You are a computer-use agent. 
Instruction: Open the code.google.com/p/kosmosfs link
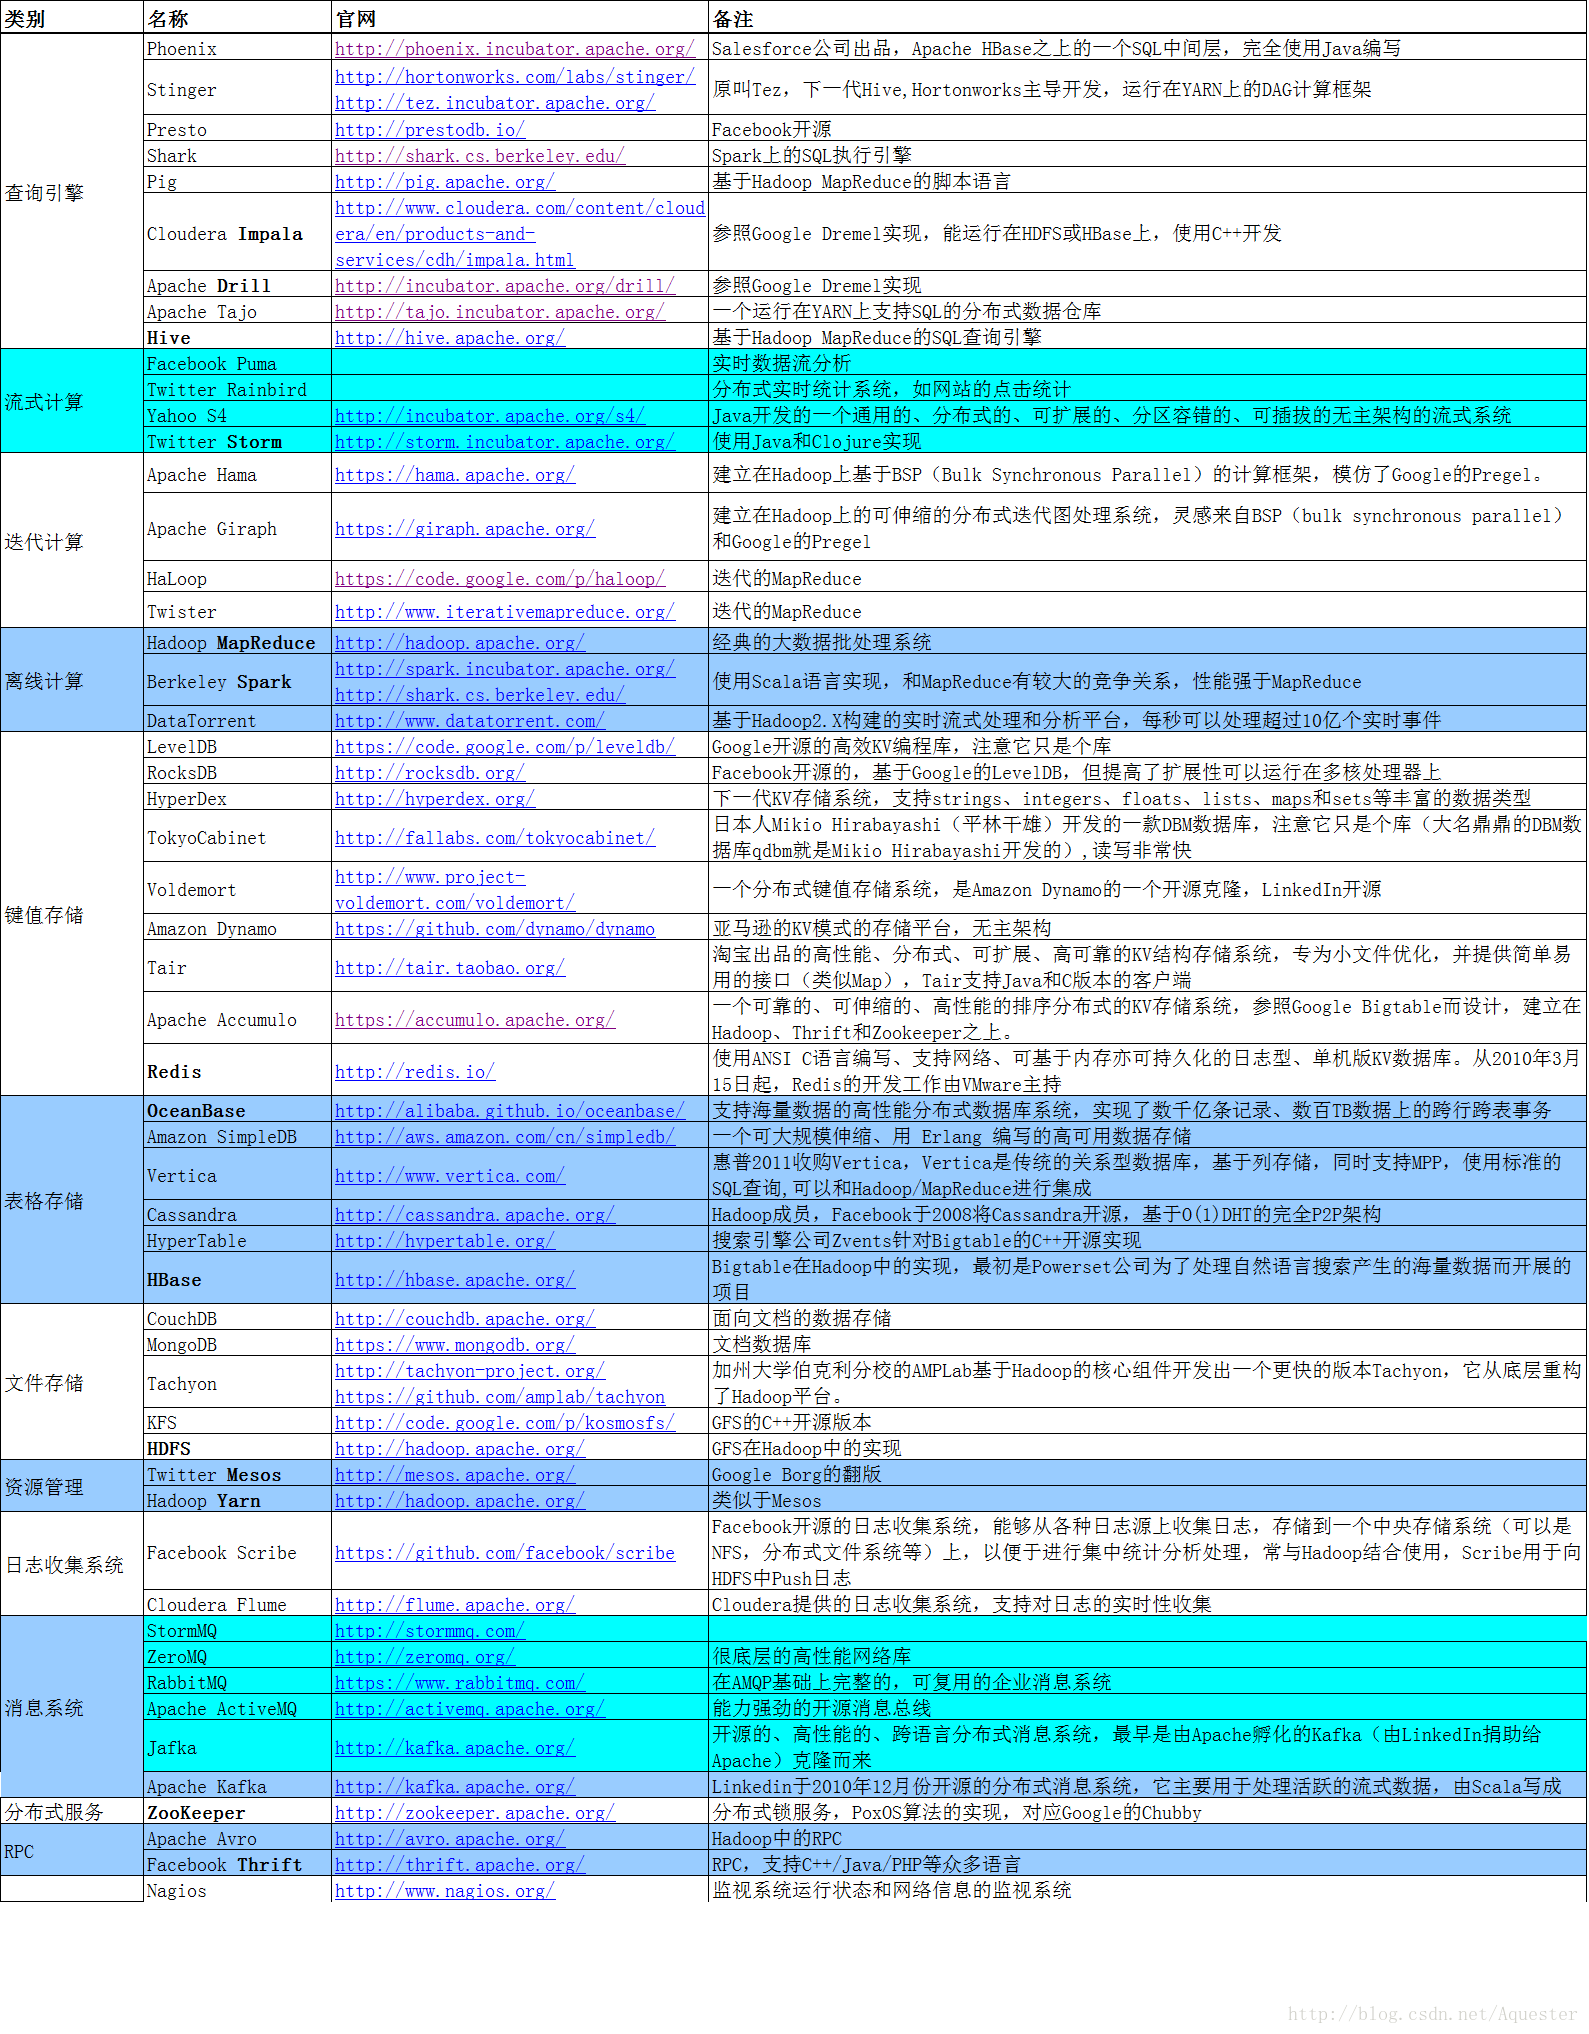tap(504, 1423)
